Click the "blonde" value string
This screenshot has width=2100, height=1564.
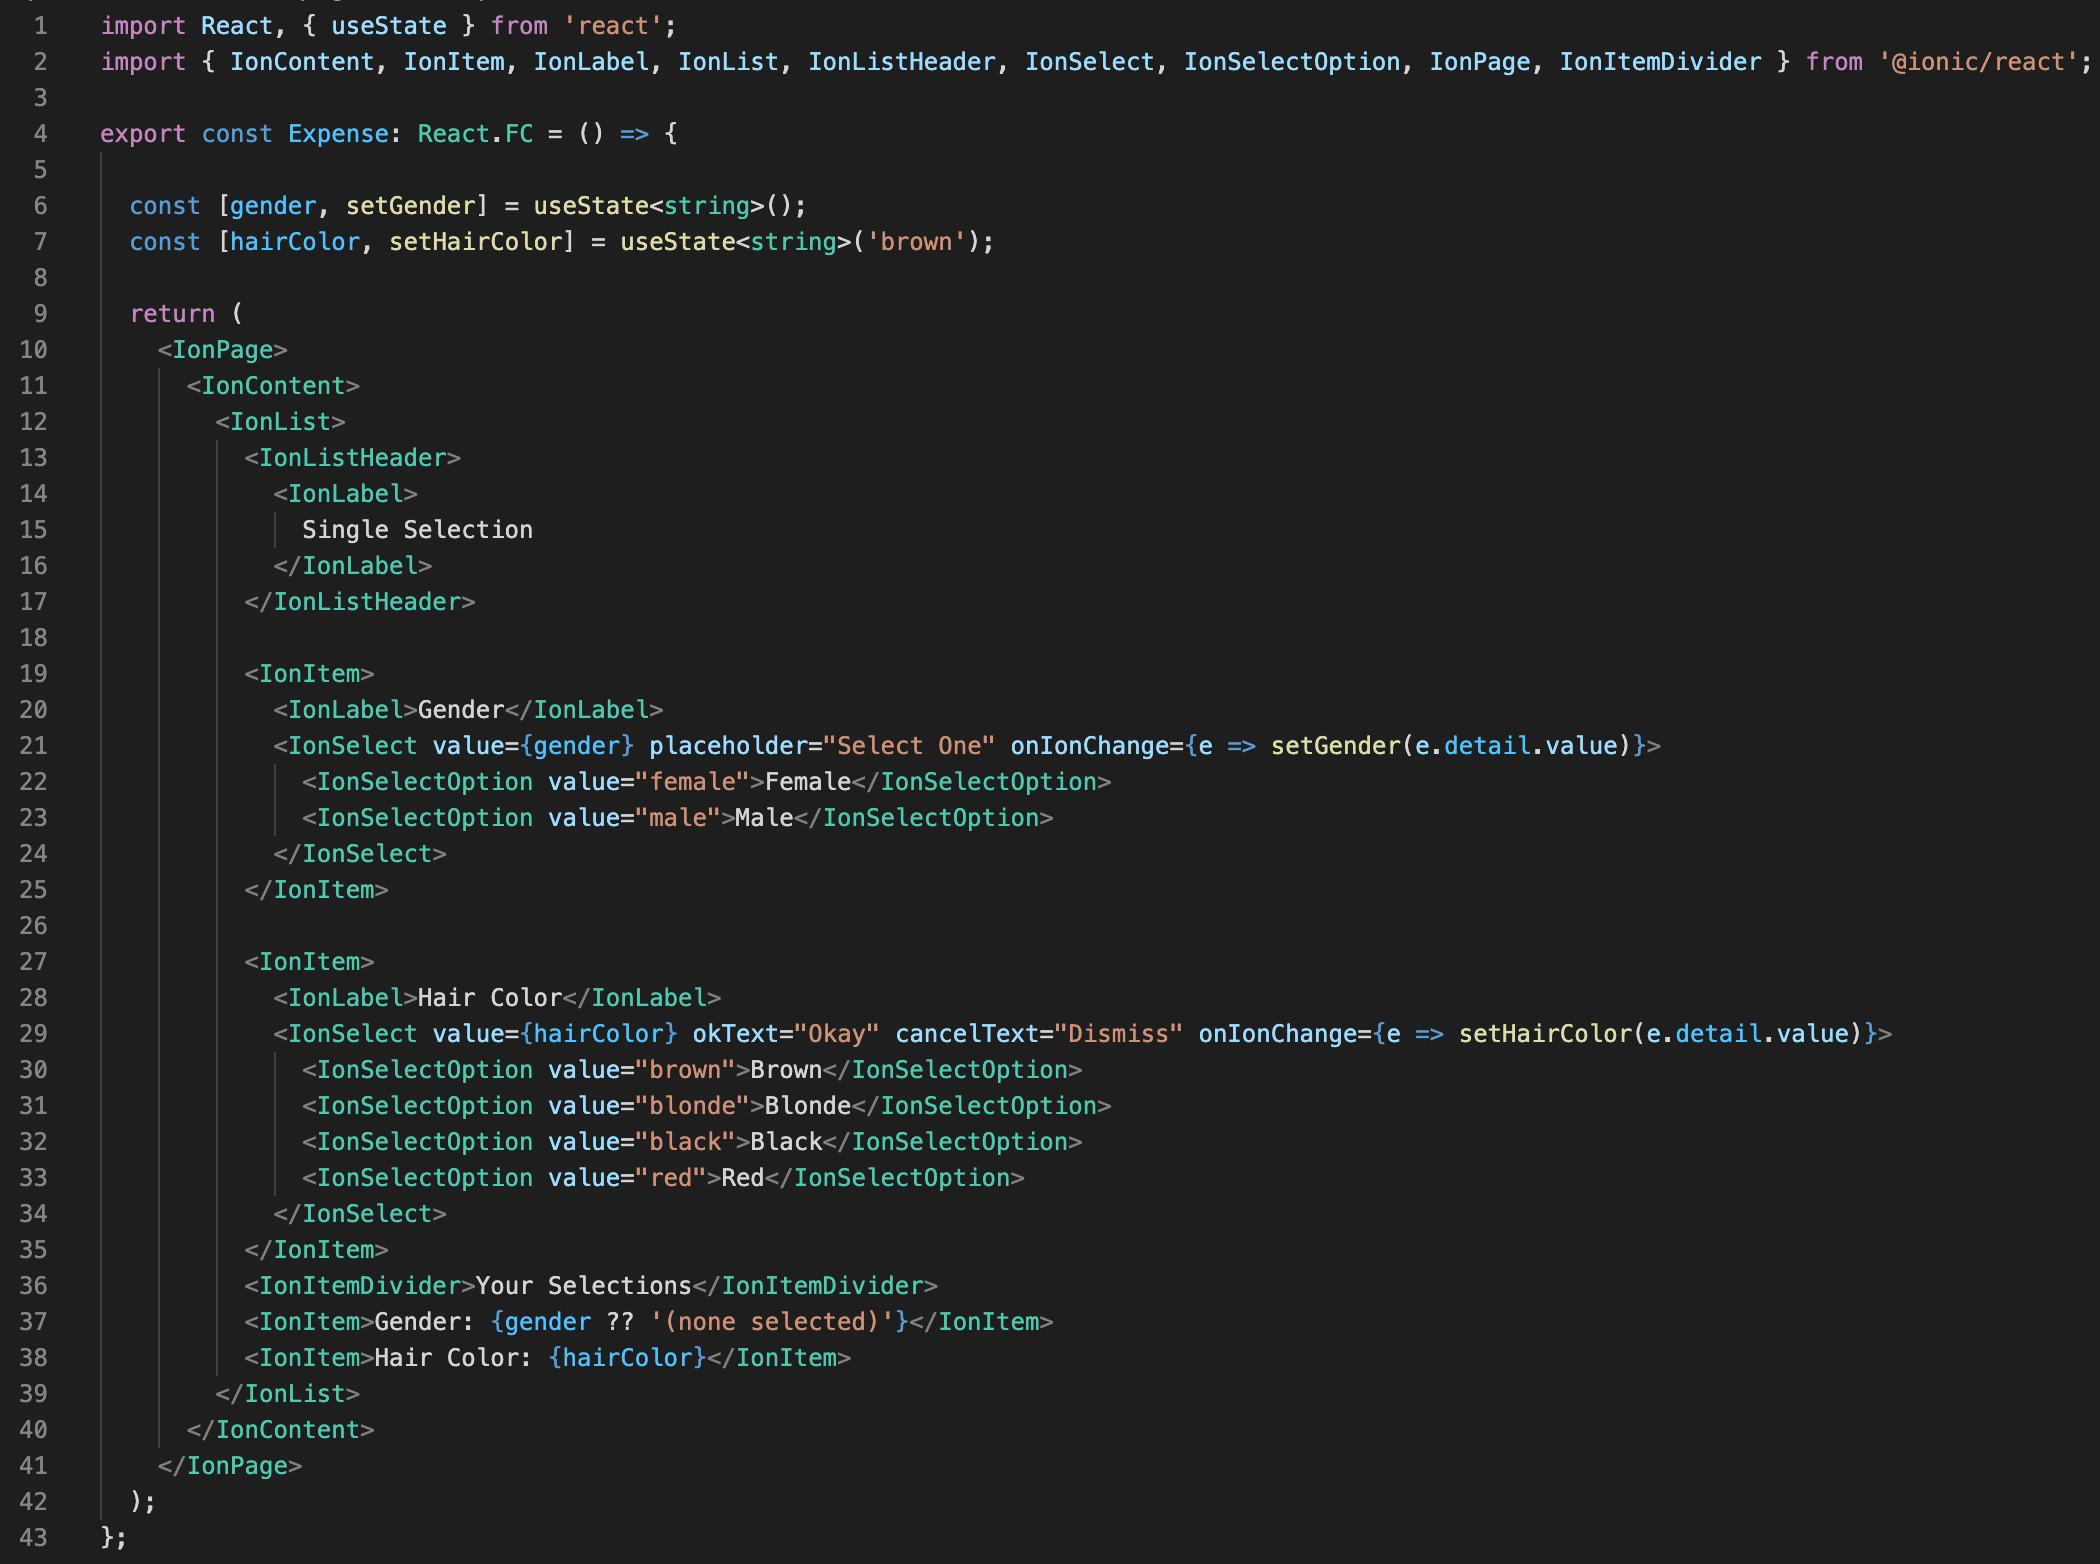tap(692, 1106)
